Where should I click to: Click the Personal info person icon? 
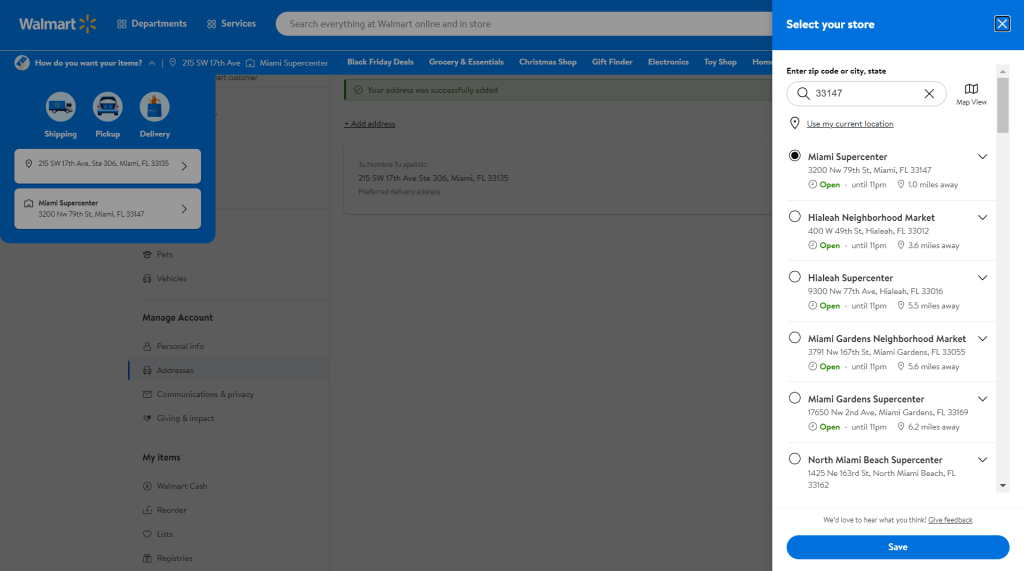[147, 346]
